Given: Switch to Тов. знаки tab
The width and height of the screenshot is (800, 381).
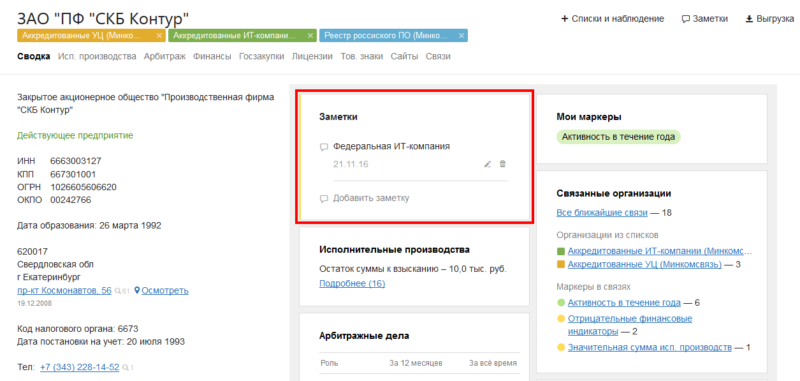Looking at the screenshot, I should pyautogui.click(x=362, y=57).
